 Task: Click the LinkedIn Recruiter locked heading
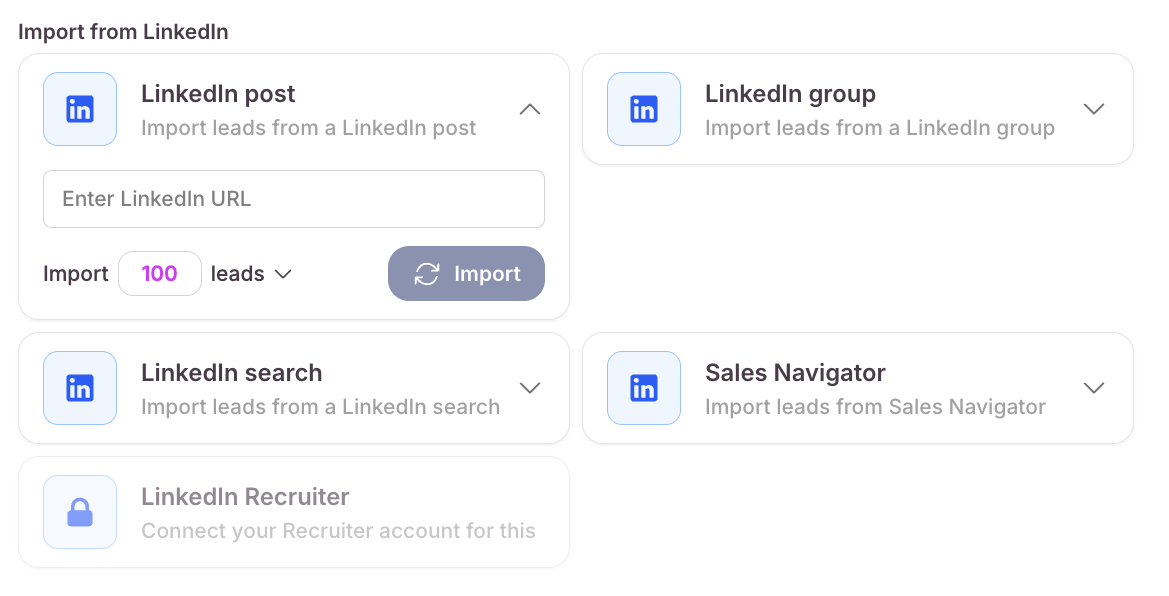(x=245, y=497)
